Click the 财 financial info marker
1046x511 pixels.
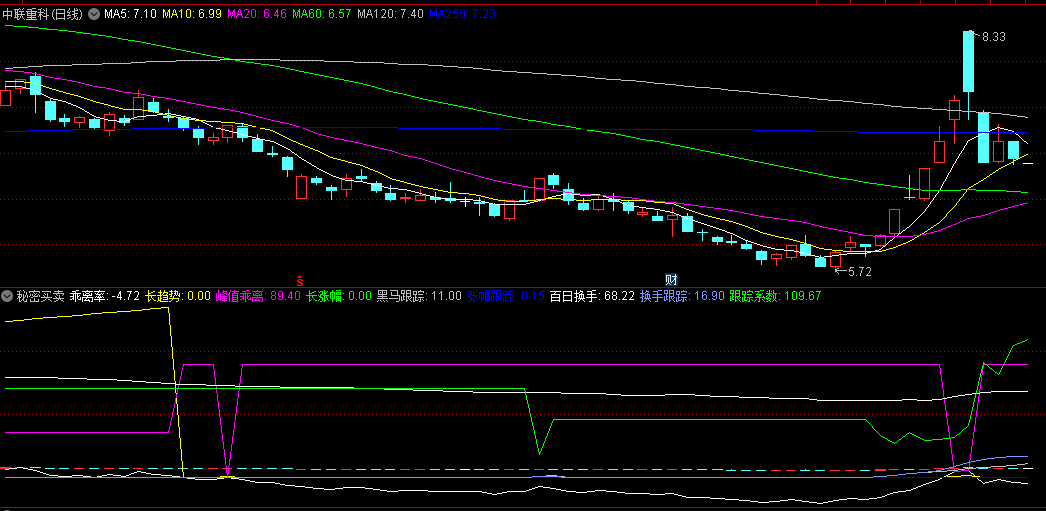coord(671,279)
